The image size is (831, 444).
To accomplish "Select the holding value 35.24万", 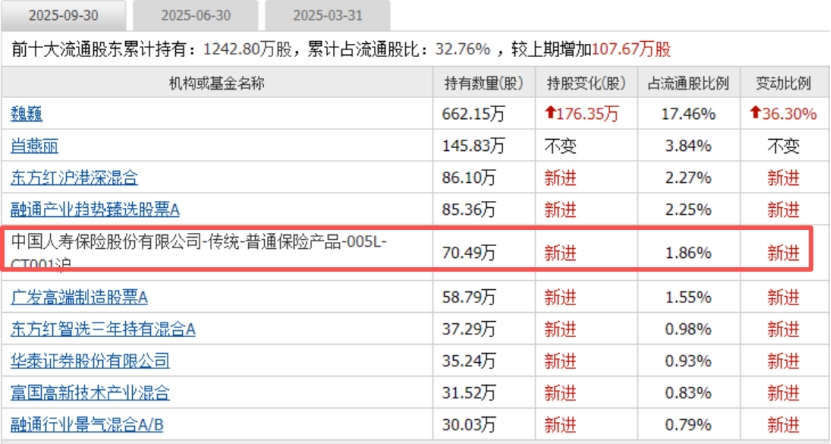I will [469, 361].
